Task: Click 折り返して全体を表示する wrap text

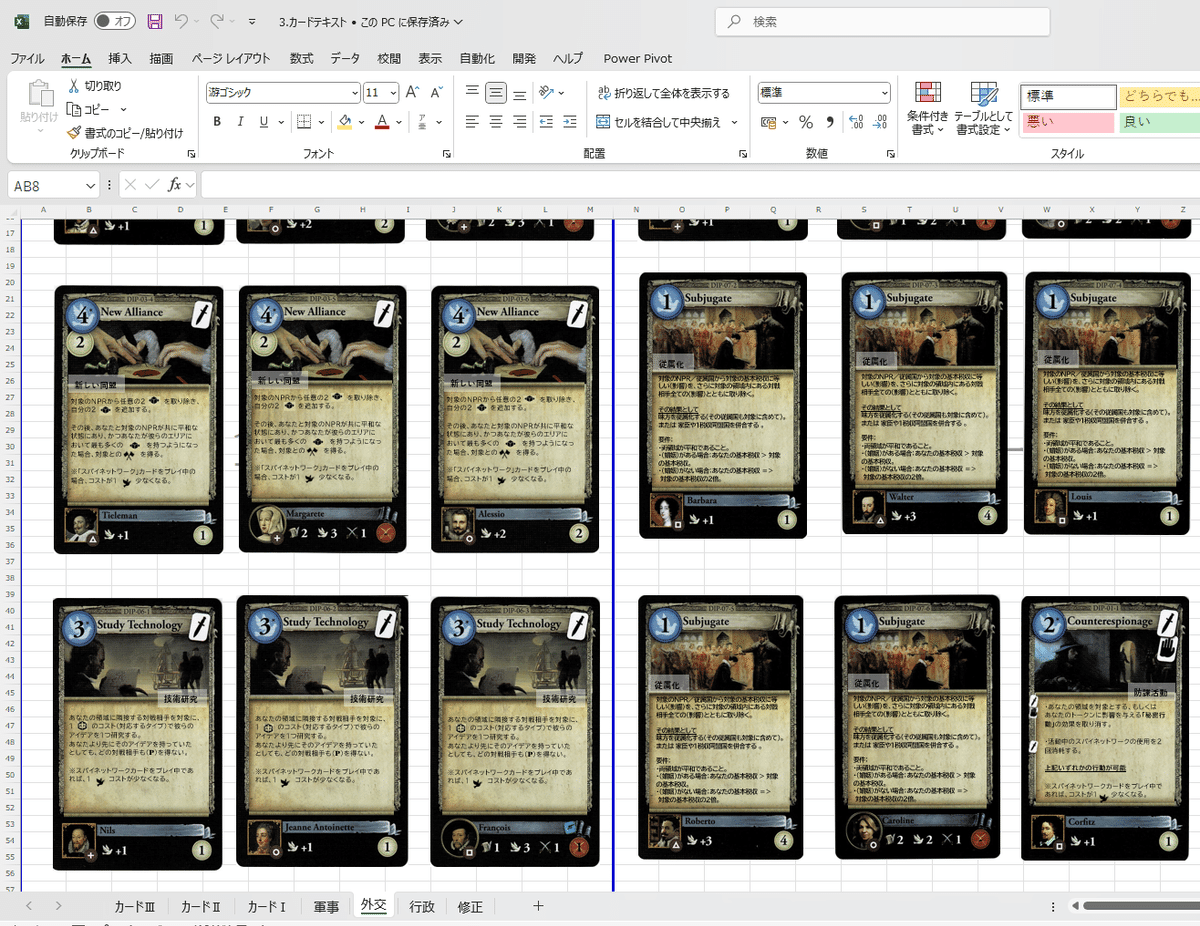Action: point(664,93)
